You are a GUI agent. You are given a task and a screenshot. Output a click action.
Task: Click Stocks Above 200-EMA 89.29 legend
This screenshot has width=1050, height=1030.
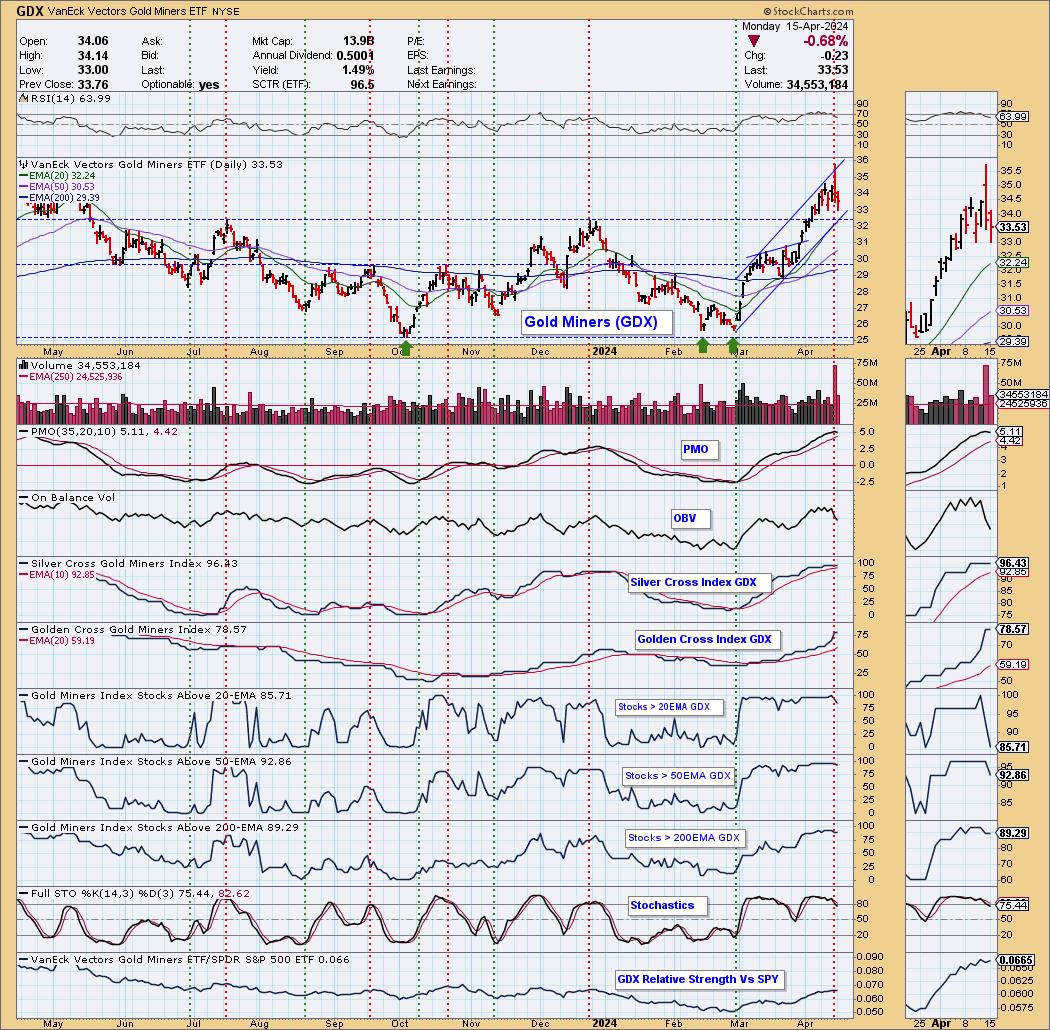159,827
